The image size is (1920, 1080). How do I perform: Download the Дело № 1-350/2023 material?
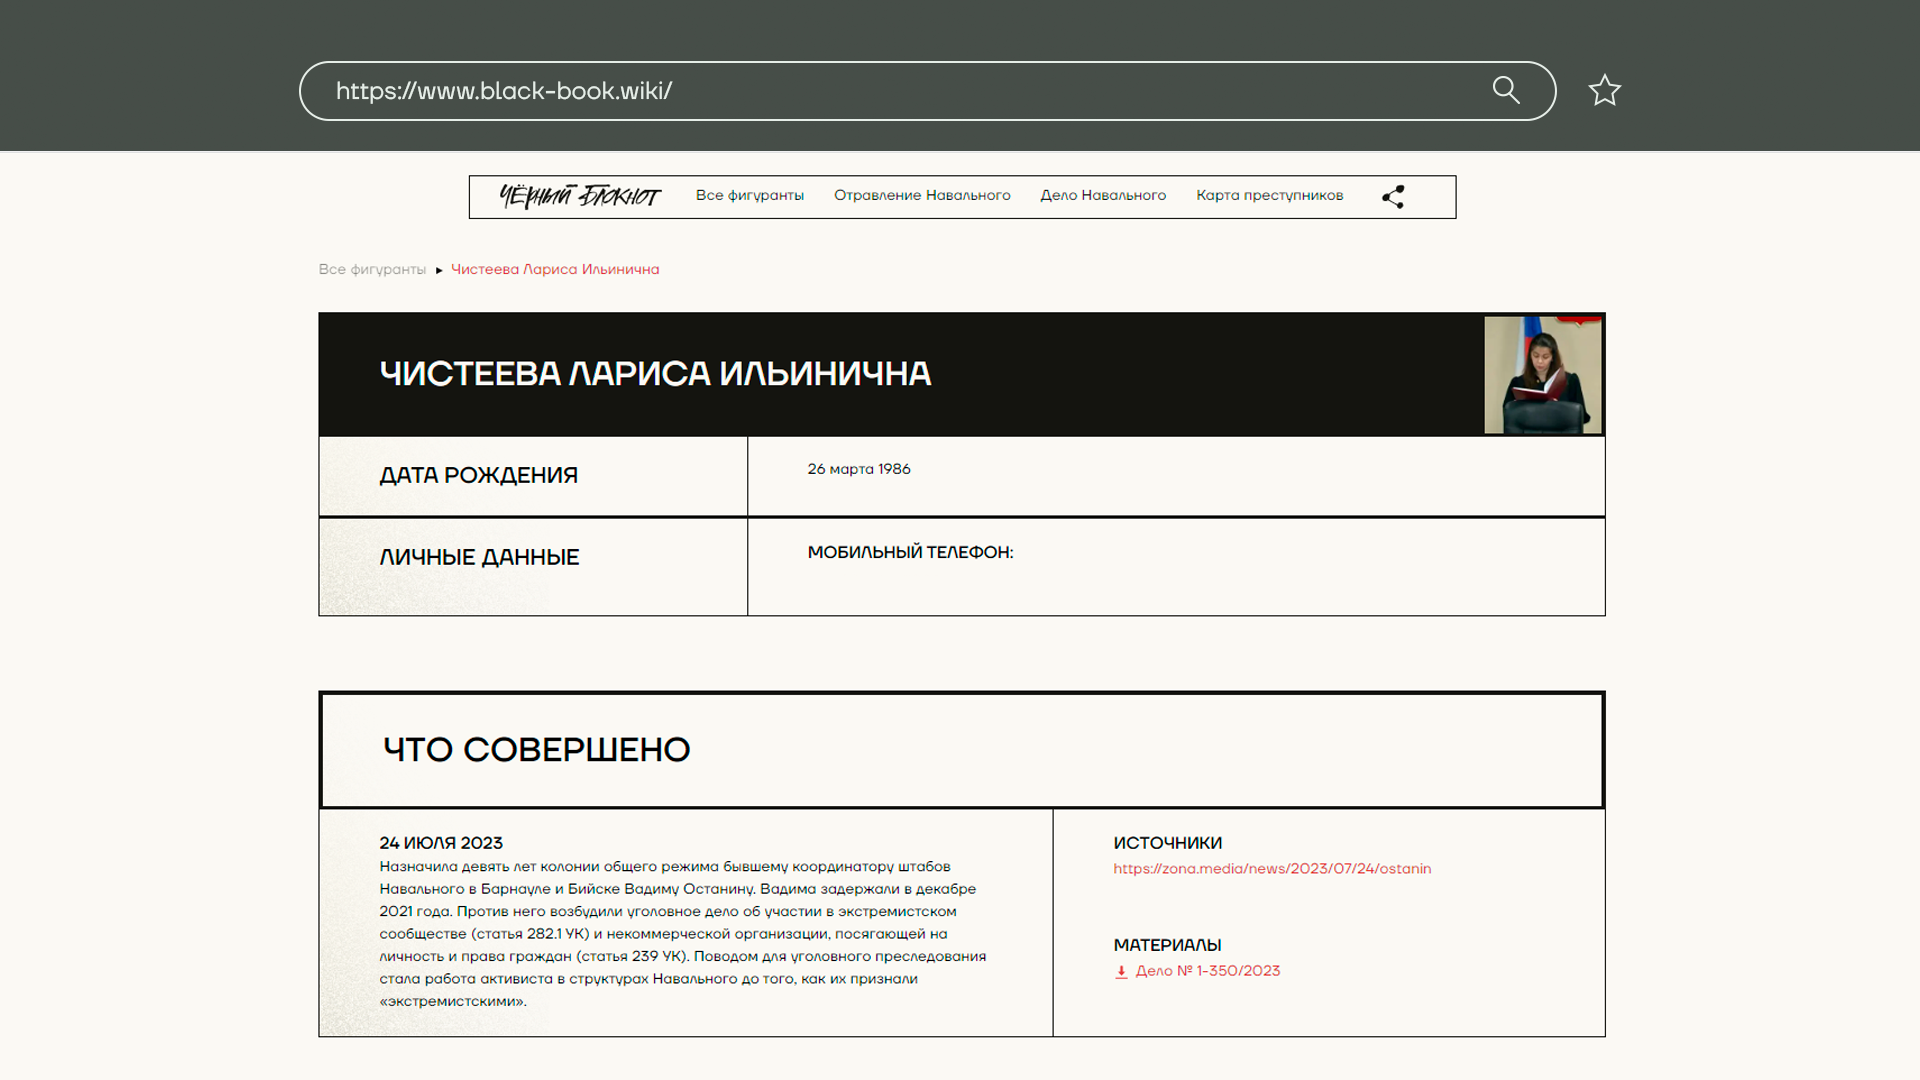point(1207,971)
